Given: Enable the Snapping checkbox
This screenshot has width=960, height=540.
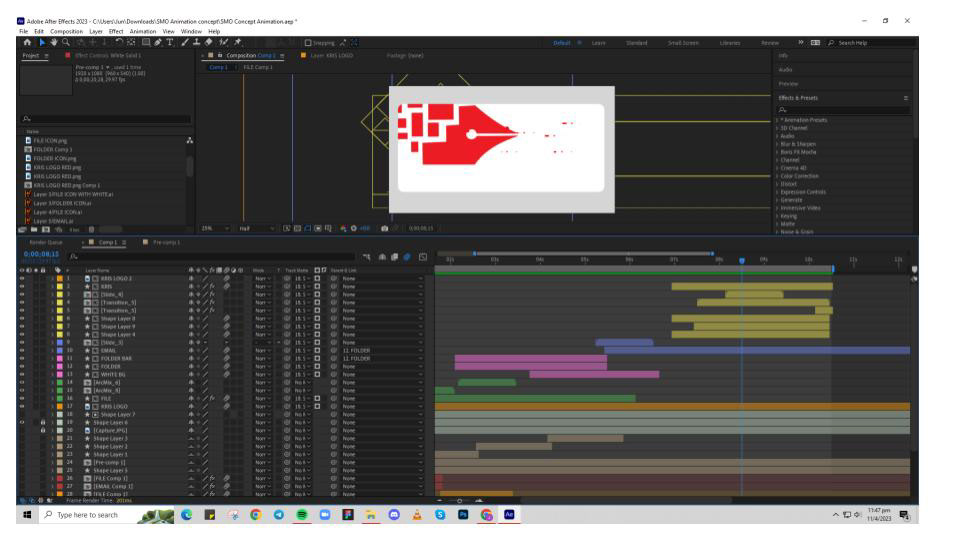Looking at the screenshot, I should [x=308, y=43].
